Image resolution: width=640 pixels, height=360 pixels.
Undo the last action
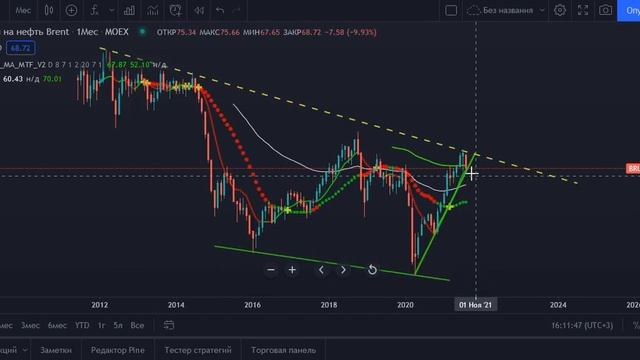tap(220, 10)
